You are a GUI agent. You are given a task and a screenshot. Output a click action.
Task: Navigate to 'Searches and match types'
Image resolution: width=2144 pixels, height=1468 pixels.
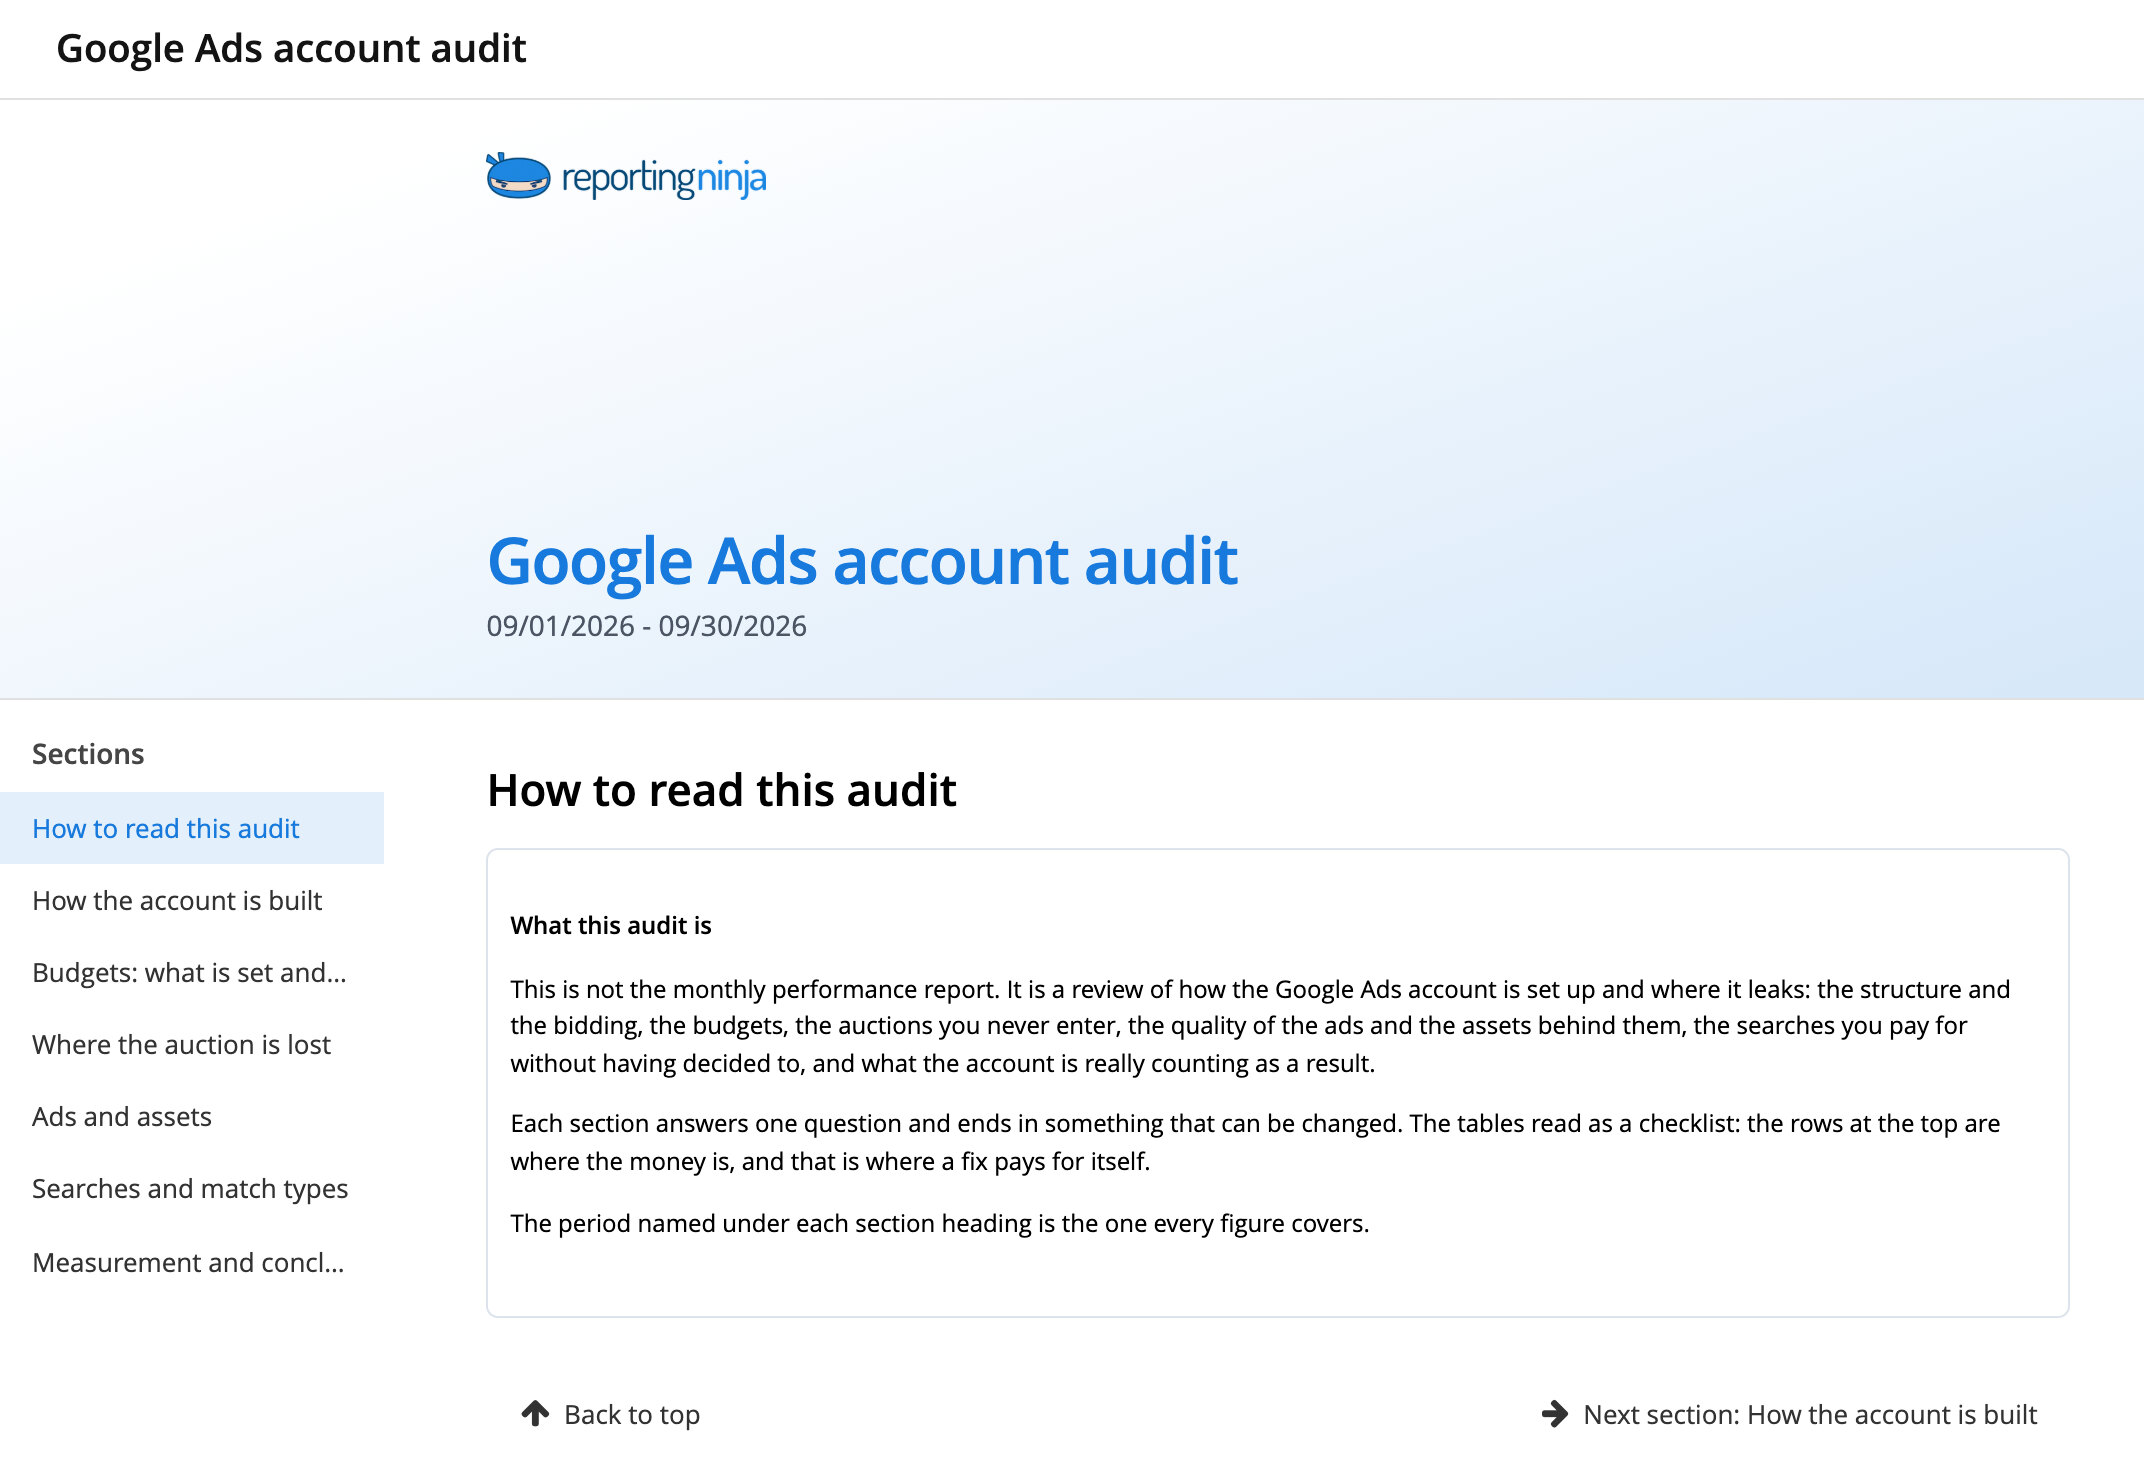pos(191,1188)
